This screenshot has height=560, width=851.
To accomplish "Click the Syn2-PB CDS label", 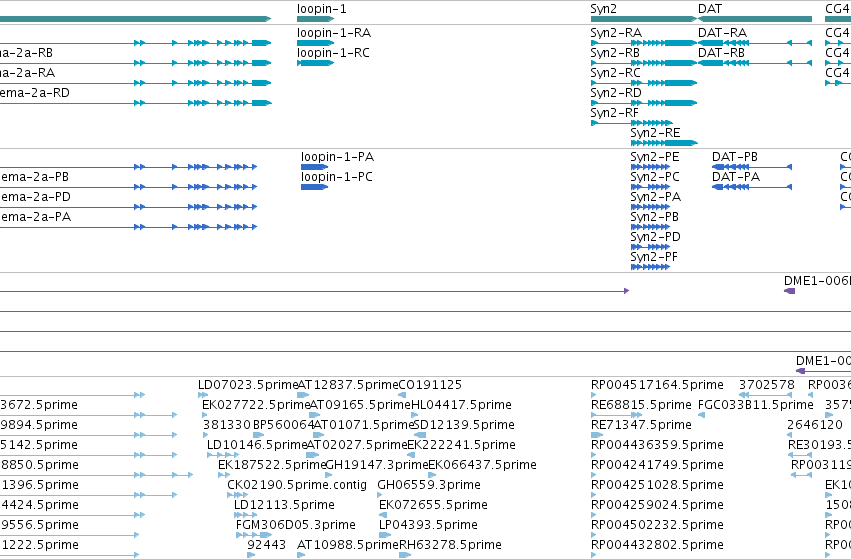I will [x=655, y=217].
